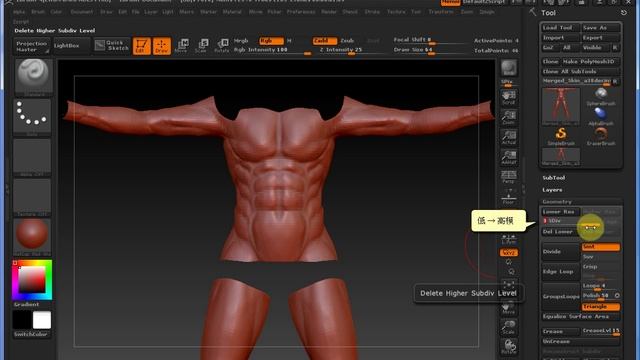Adjust the CreaseLvl slider
This screenshot has width=640, height=360.
(601, 331)
